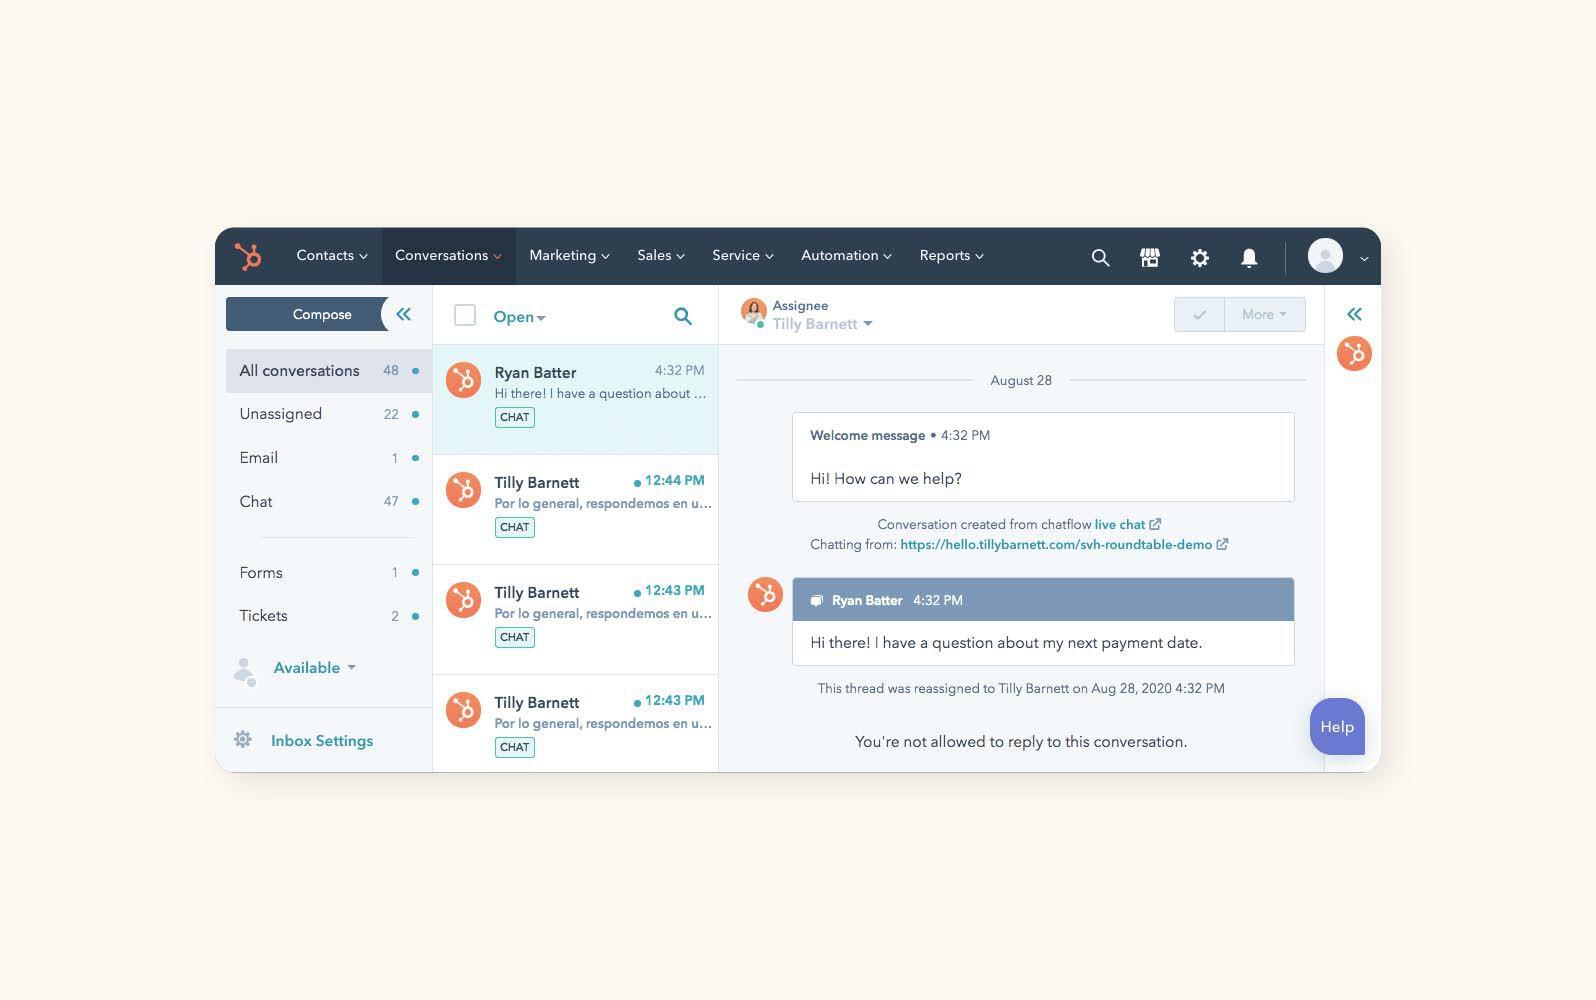Click the 48 count beside All conversations
1596x1000 pixels.
391,370
